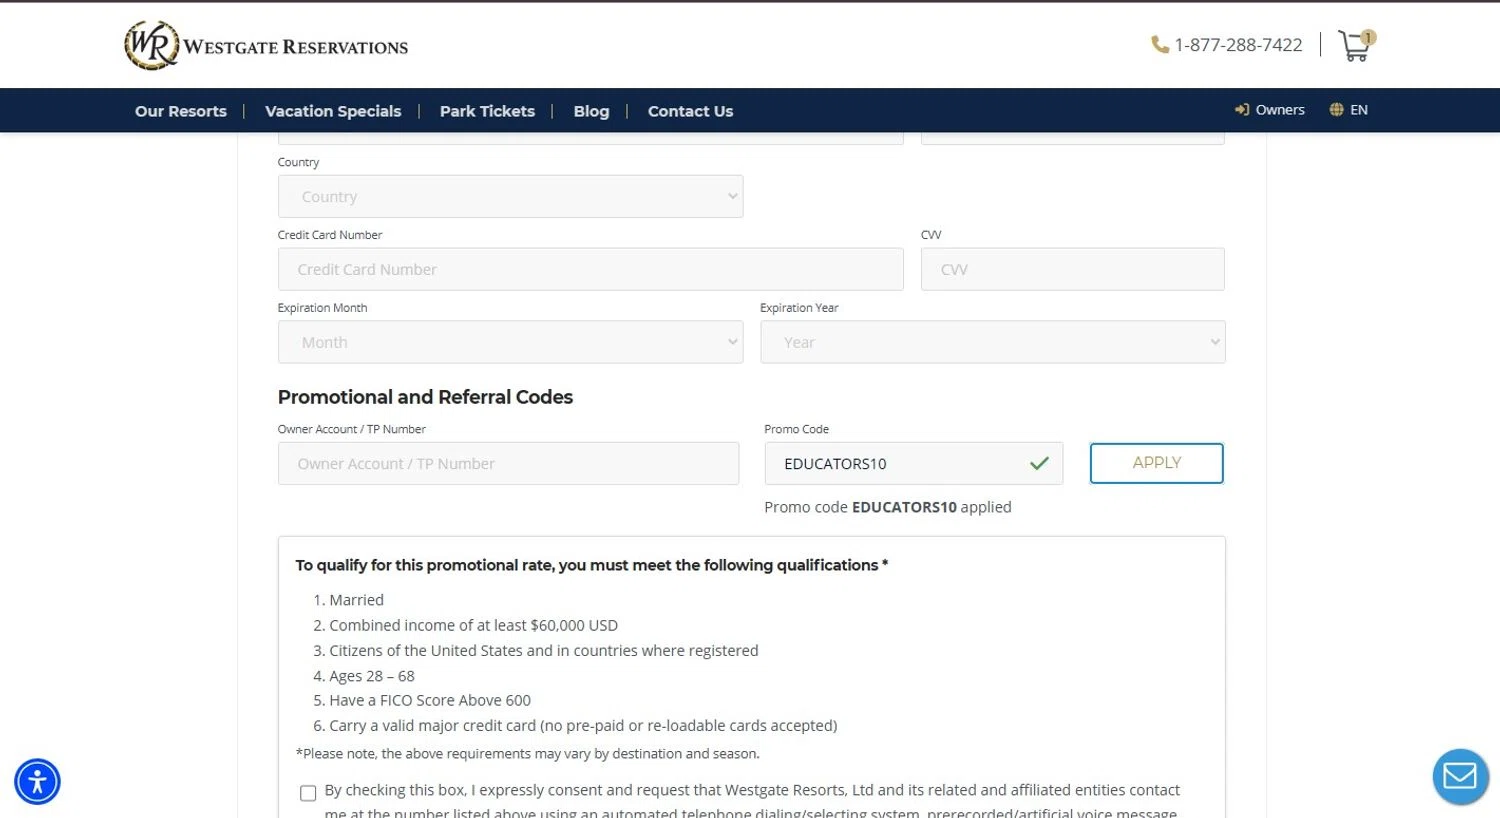The height and width of the screenshot is (818, 1500).
Task: Open the shopping cart icon
Action: 1355,46
